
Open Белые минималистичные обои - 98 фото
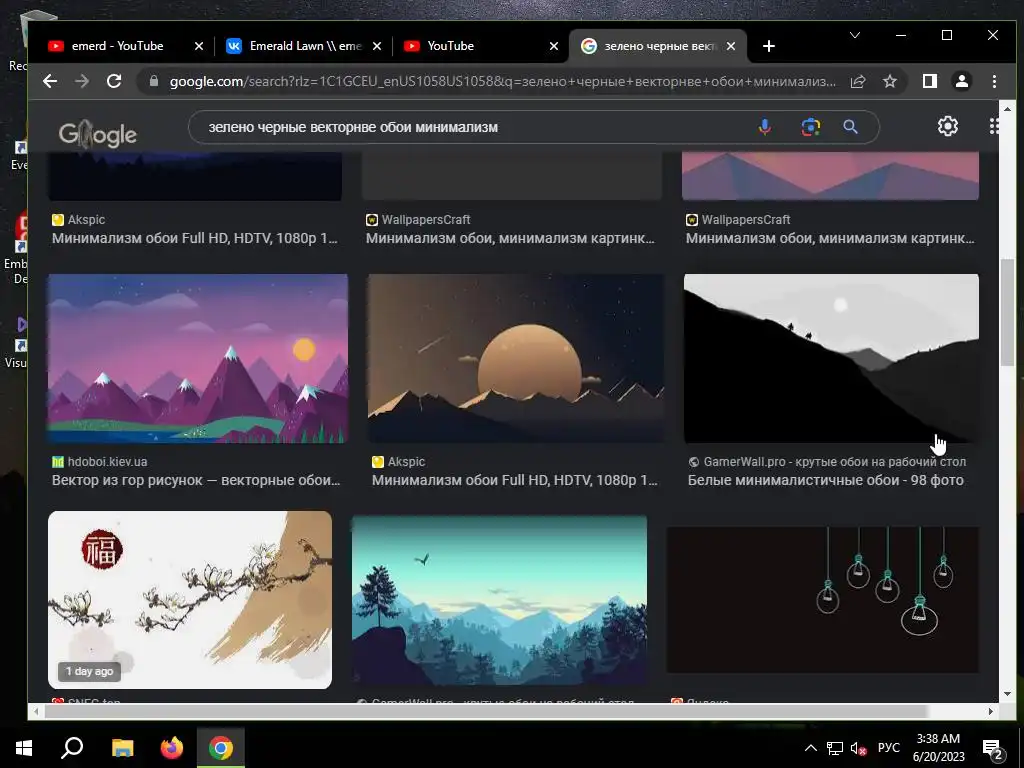pyautogui.click(x=825, y=480)
